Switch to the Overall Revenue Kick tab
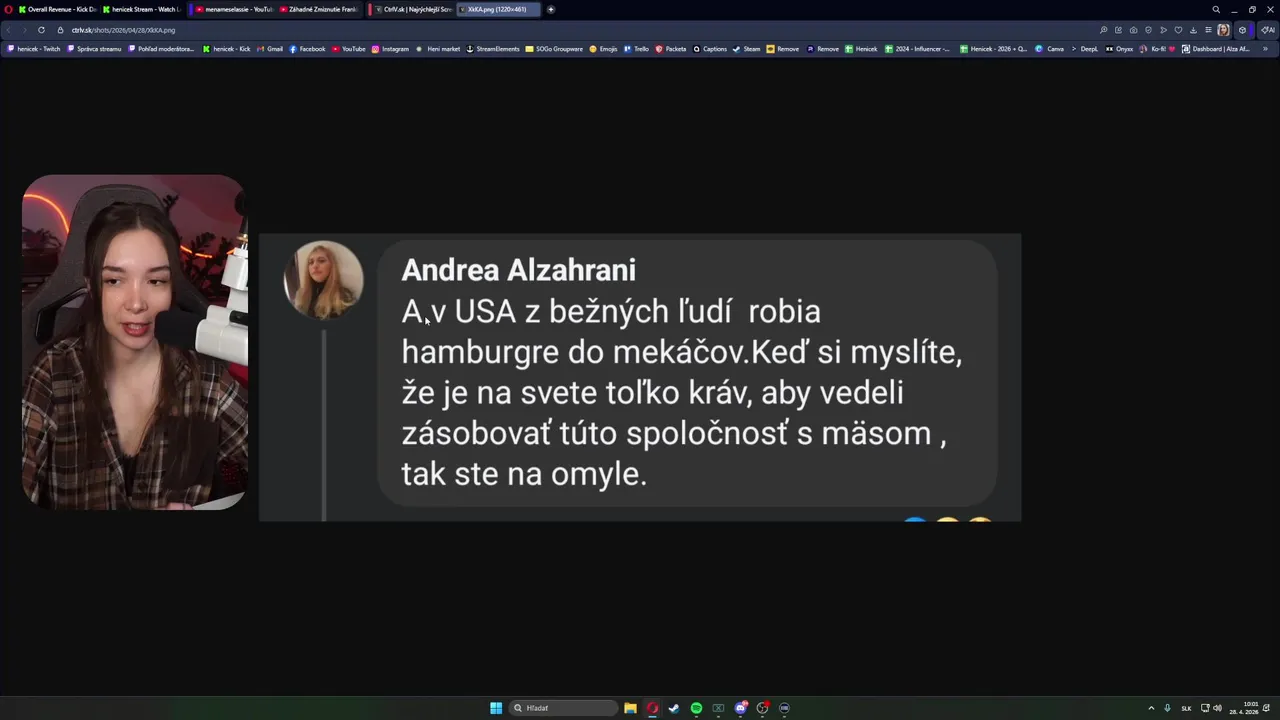The height and width of the screenshot is (720, 1280). [x=57, y=9]
